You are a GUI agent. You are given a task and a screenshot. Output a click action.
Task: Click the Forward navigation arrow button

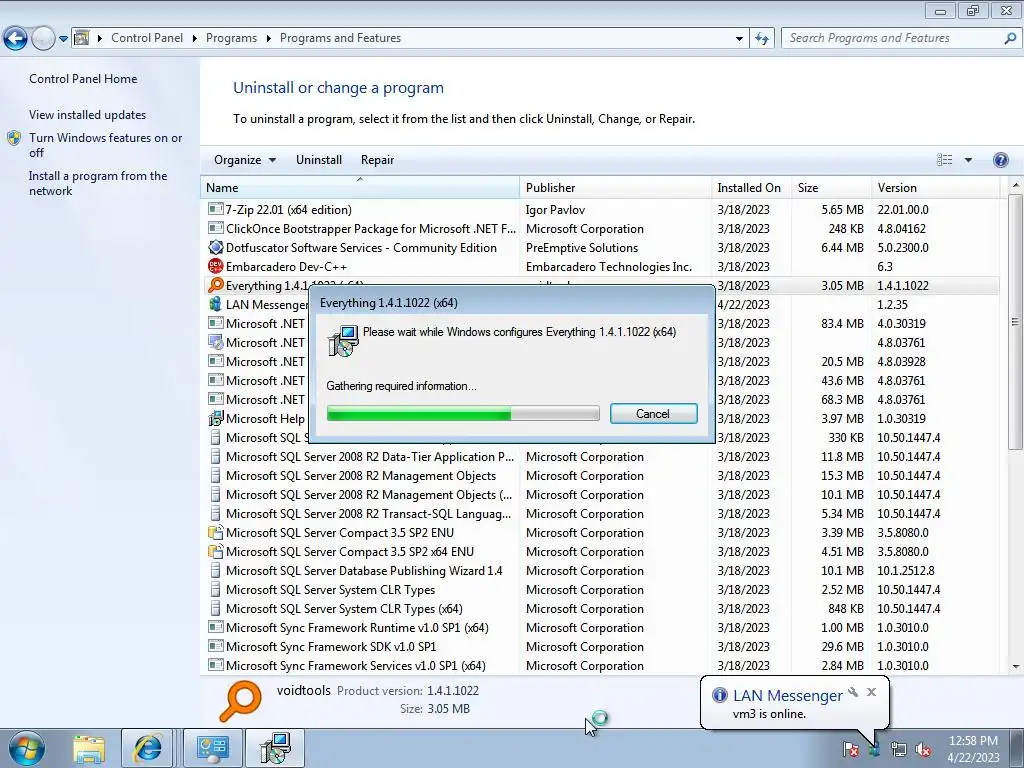[43, 39]
